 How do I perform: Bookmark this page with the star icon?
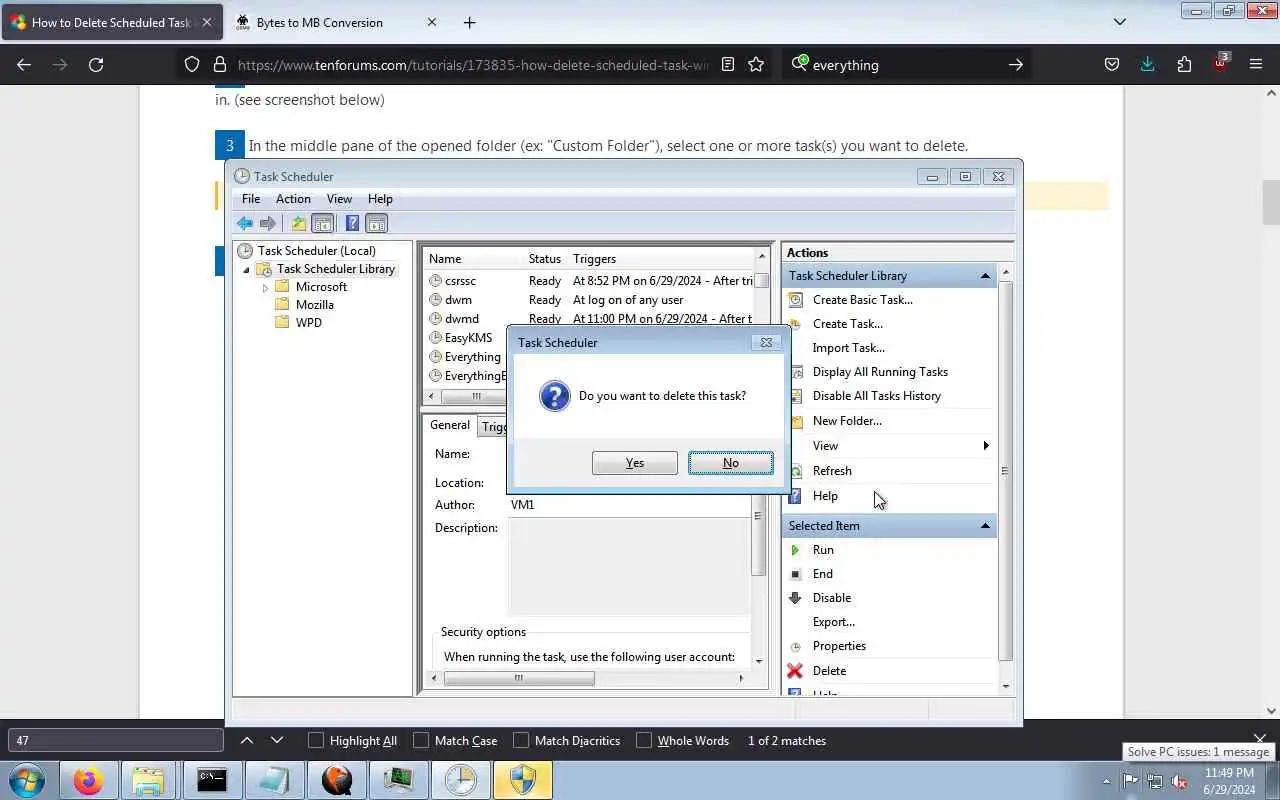coord(756,64)
